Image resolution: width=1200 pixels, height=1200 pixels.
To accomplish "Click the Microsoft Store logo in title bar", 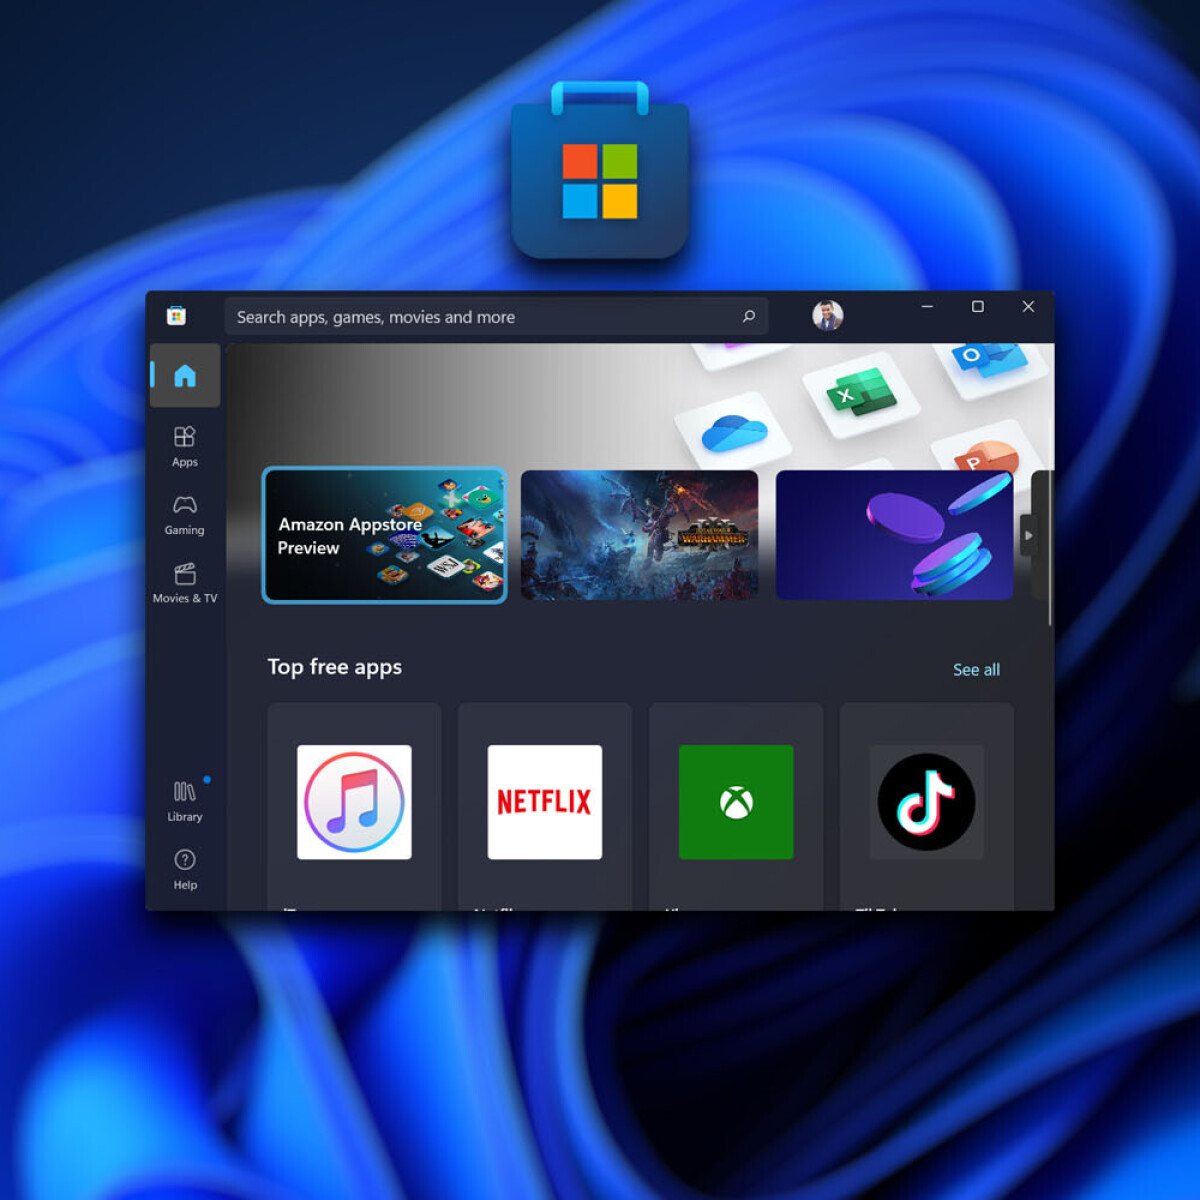I will coord(176,316).
